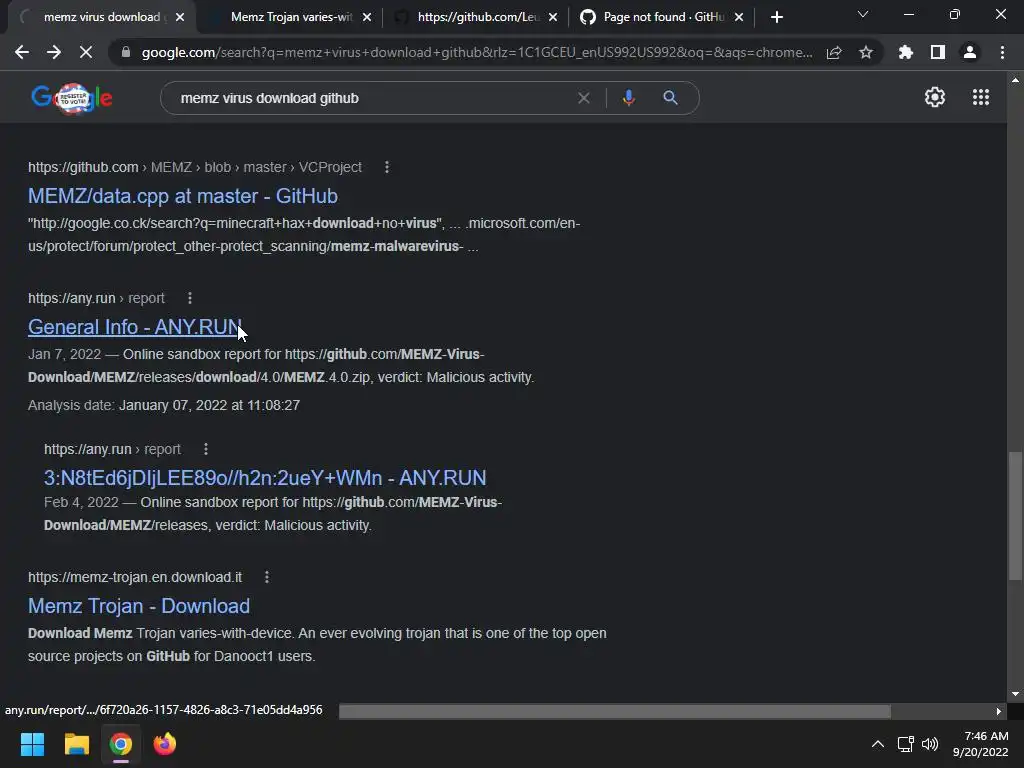Switch to the 'Memz Trojan varies-wit' tab

pyautogui.click(x=291, y=17)
